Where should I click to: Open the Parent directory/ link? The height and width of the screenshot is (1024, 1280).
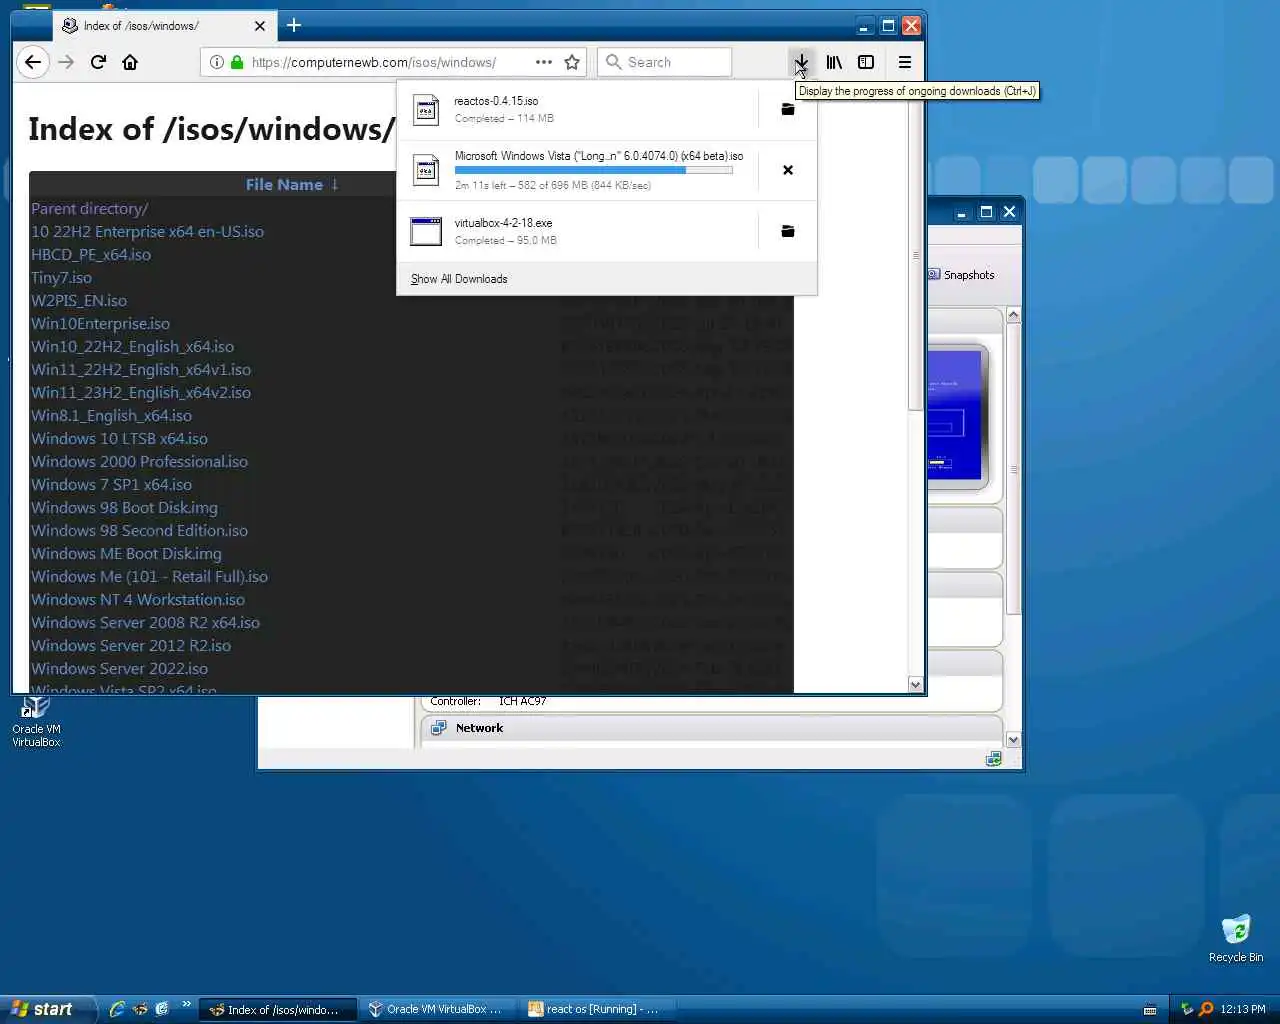(89, 208)
